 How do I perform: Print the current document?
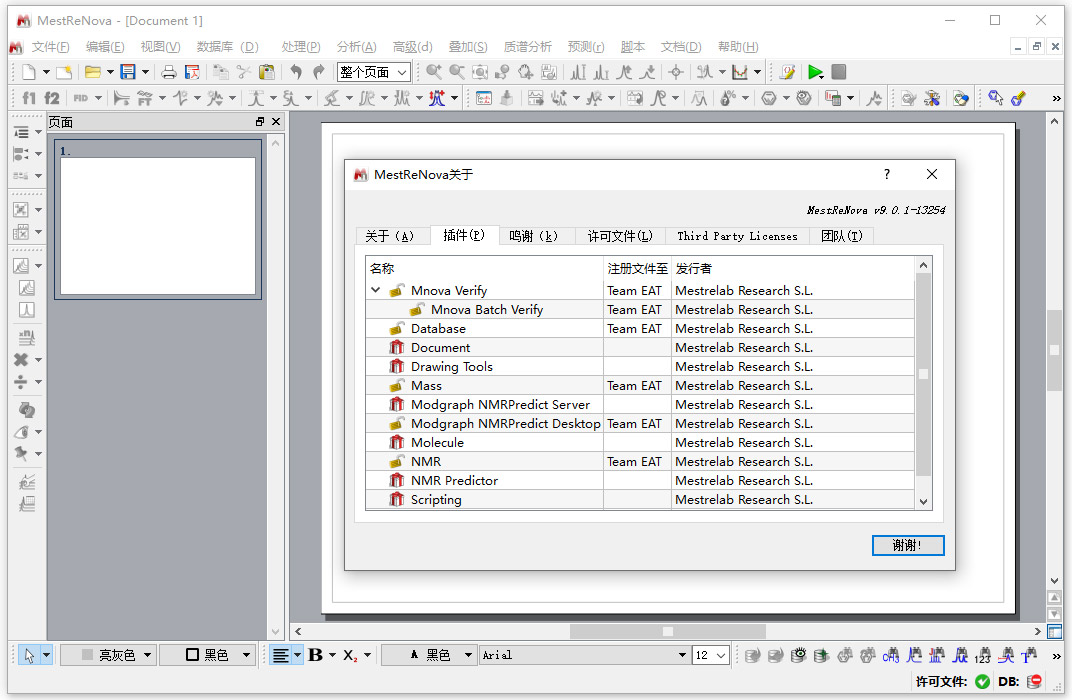(169, 72)
